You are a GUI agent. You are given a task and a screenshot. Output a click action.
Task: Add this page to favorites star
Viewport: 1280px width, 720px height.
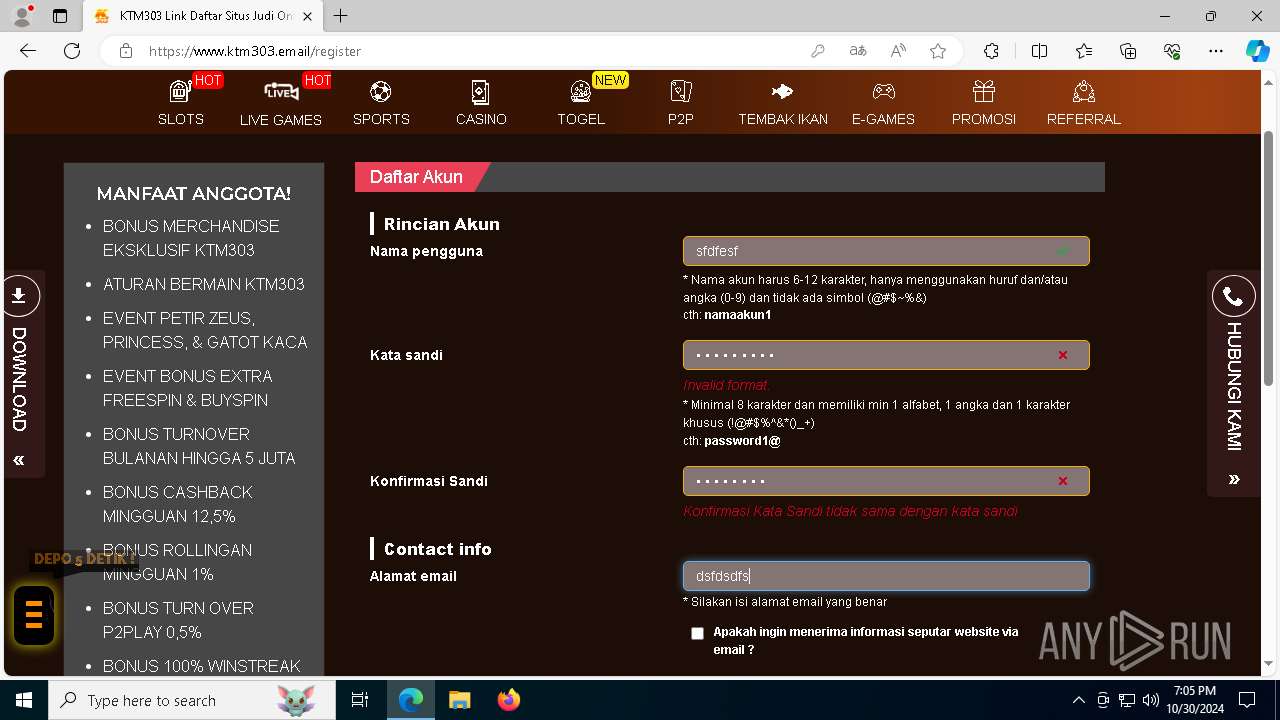(x=938, y=51)
